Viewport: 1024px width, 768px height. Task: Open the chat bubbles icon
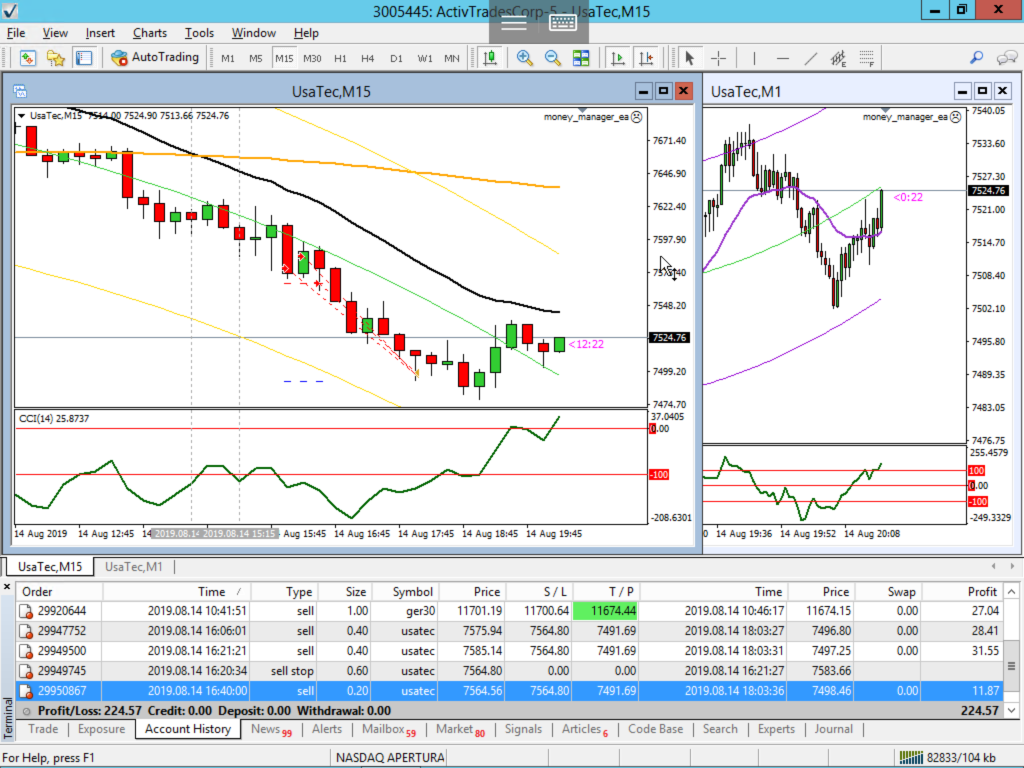[1006, 58]
